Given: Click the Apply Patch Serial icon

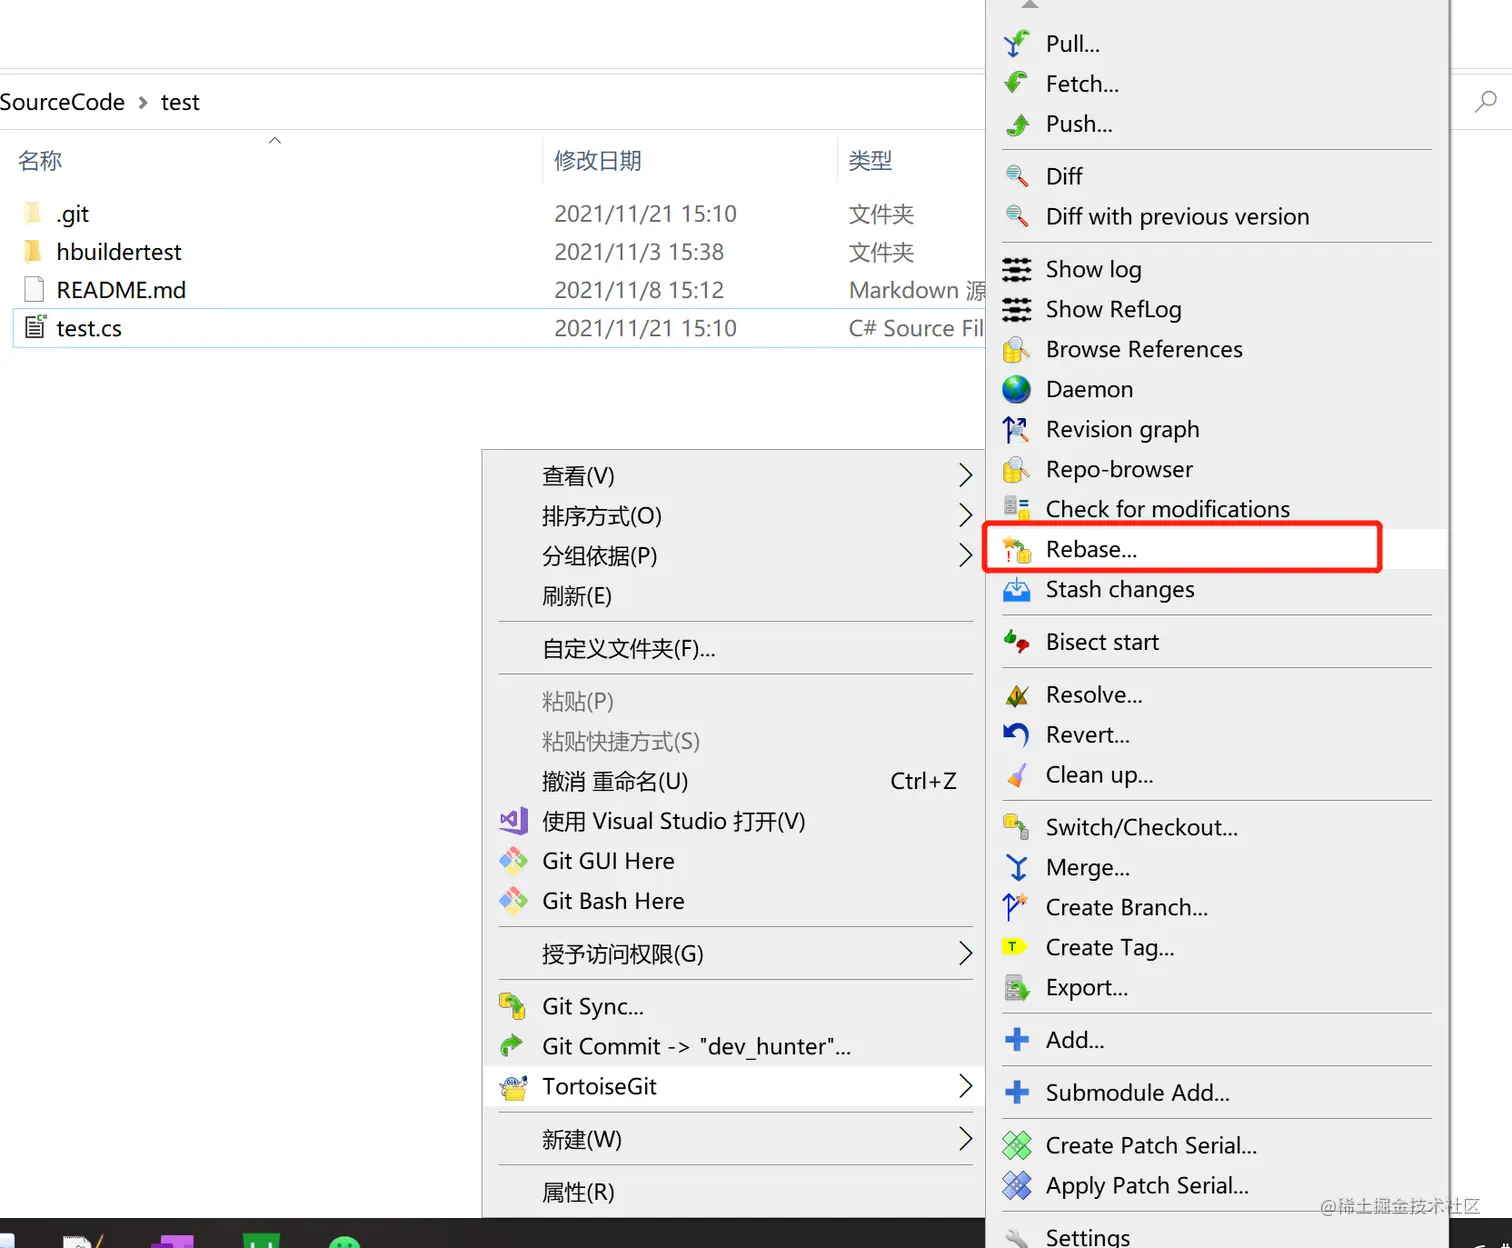Looking at the screenshot, I should point(1017,1185).
